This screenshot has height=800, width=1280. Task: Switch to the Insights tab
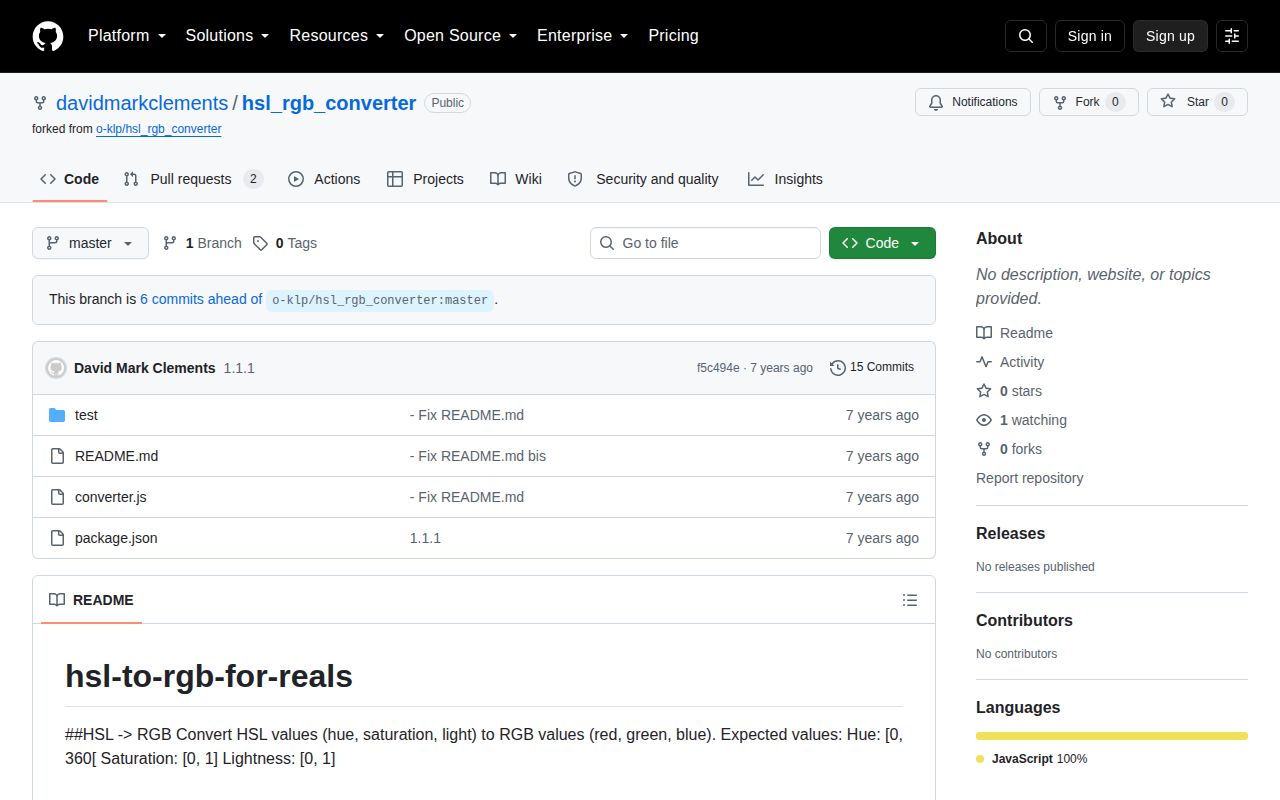785,179
